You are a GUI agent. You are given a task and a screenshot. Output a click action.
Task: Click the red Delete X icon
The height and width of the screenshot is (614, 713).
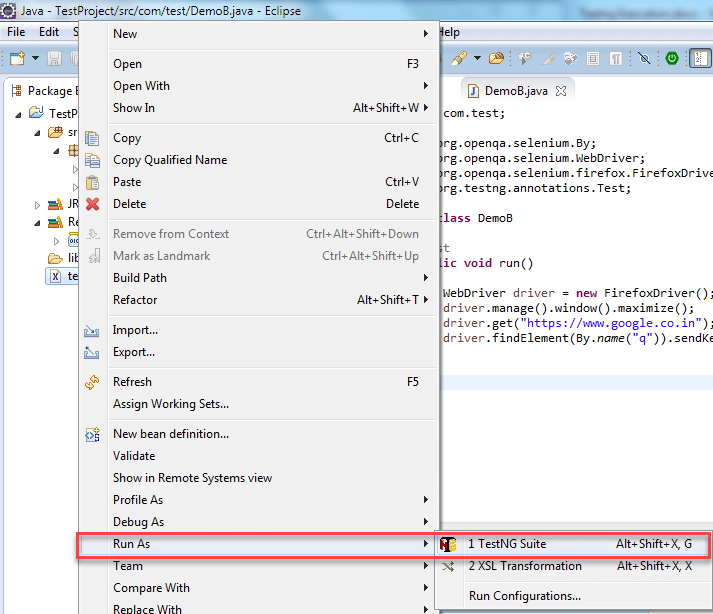pyautogui.click(x=93, y=204)
